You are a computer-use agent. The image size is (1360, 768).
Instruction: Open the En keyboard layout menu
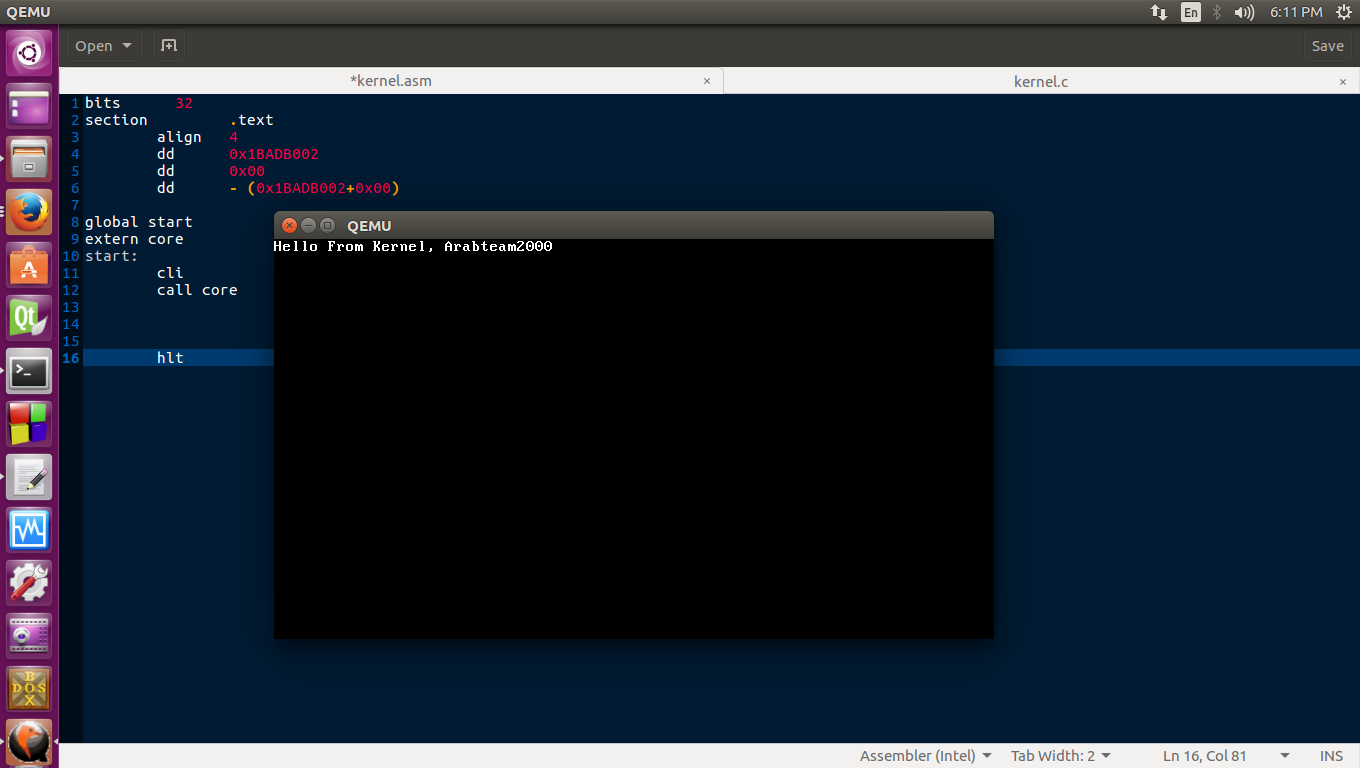point(1190,12)
